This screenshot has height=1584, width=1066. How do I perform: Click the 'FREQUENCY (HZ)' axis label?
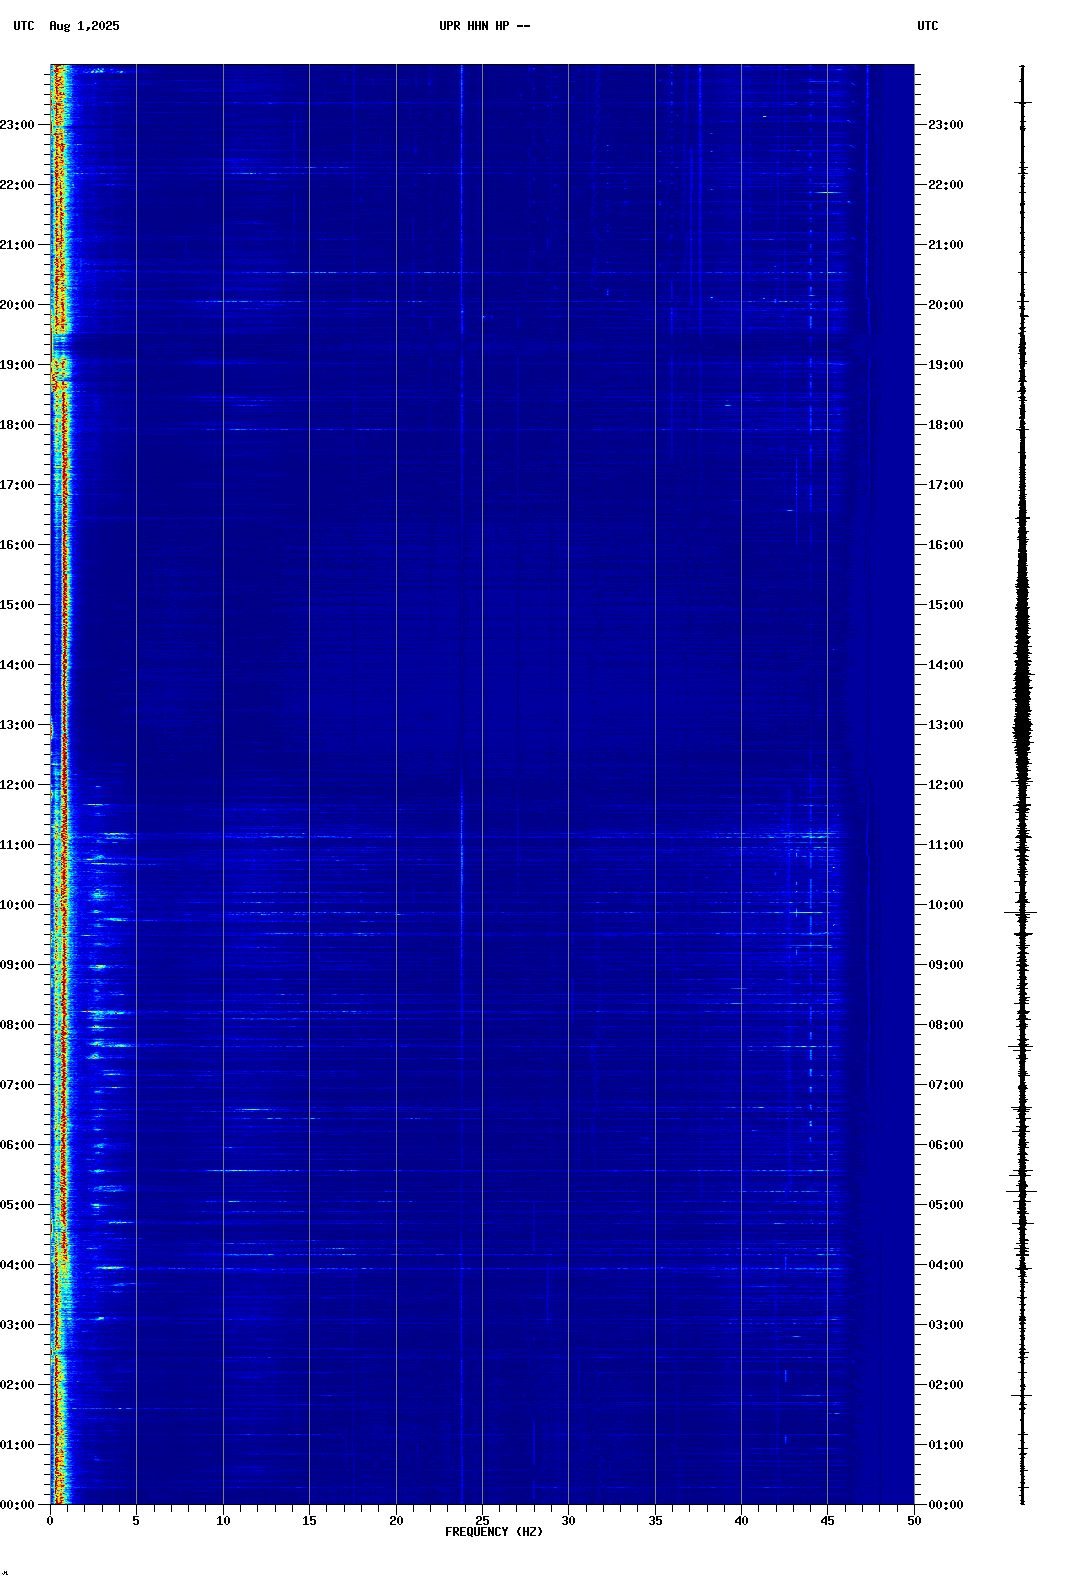tap(494, 1532)
